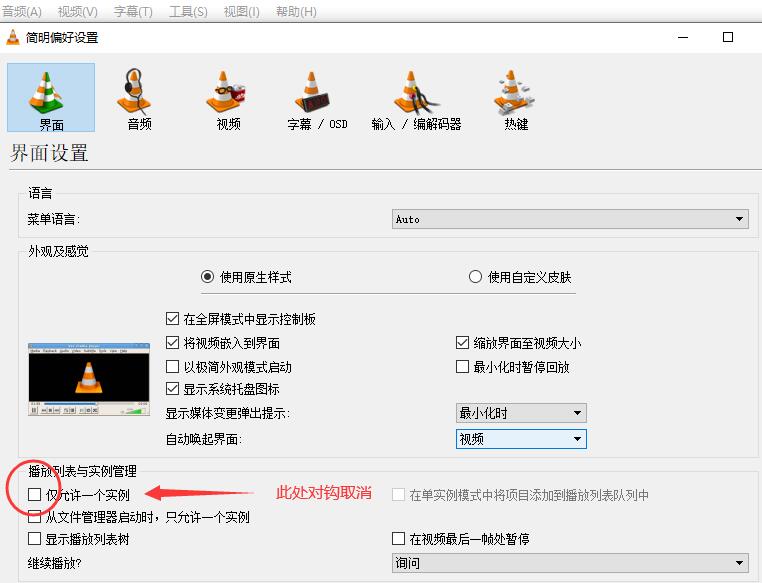The image size is (762, 583).
Task: Enable 在视频最后一帧处暂停 checkbox
Action: click(x=398, y=539)
